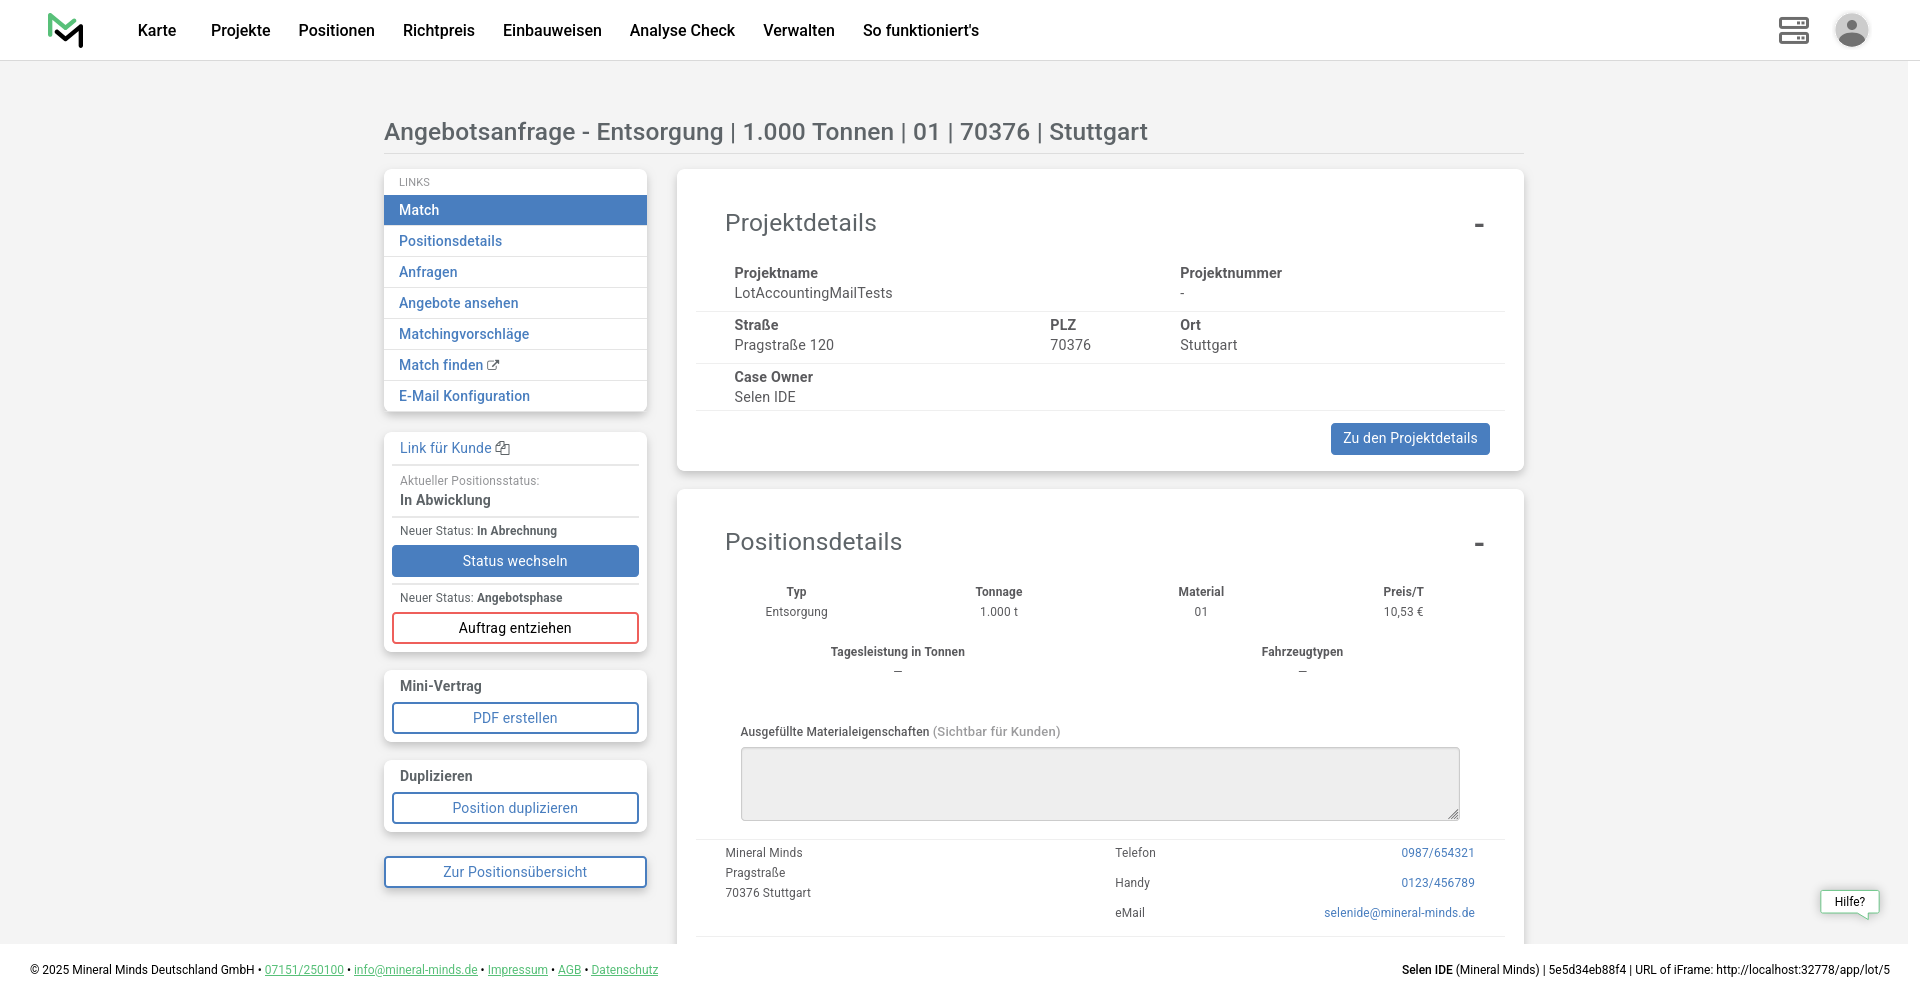Click inside the Materialeigenschaften text area
This screenshot has height=994, width=1920.
click(x=1099, y=783)
